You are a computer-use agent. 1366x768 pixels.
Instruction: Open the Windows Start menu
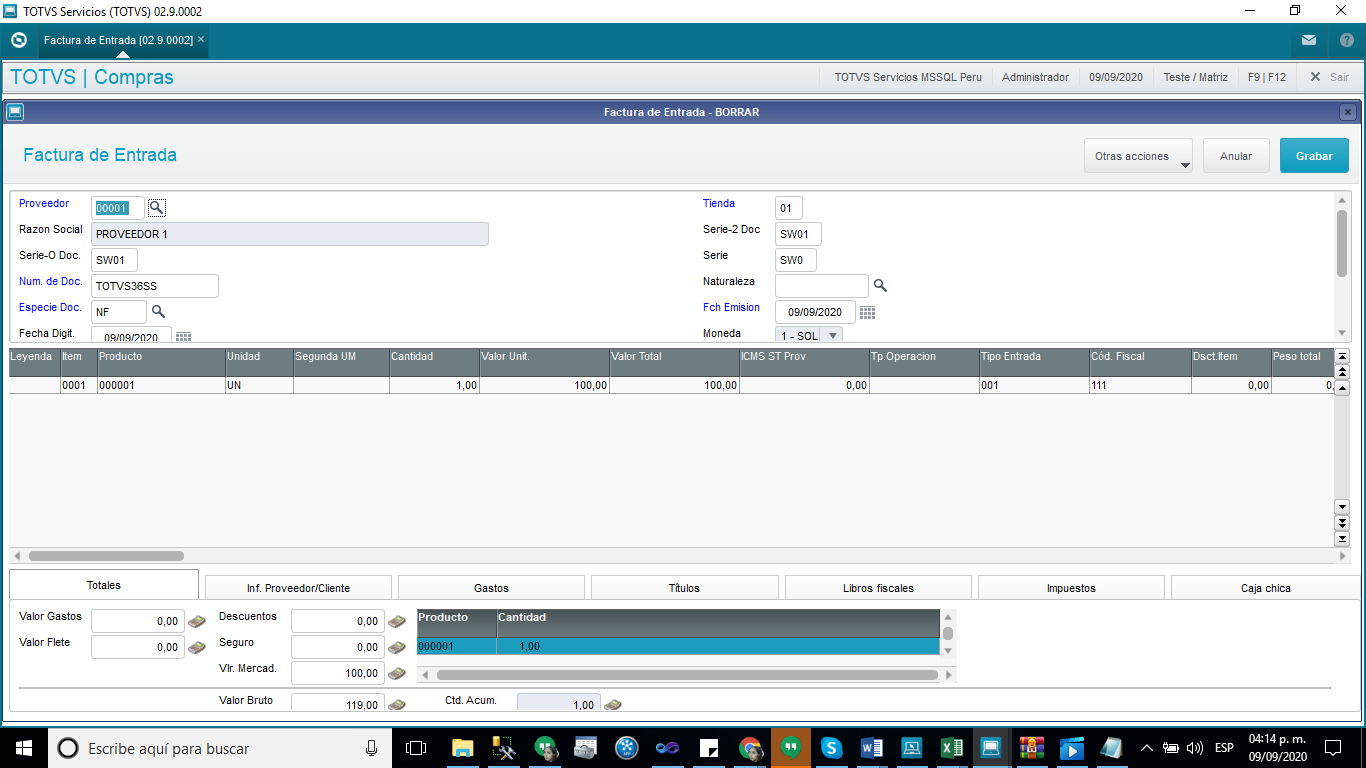tap(24, 748)
